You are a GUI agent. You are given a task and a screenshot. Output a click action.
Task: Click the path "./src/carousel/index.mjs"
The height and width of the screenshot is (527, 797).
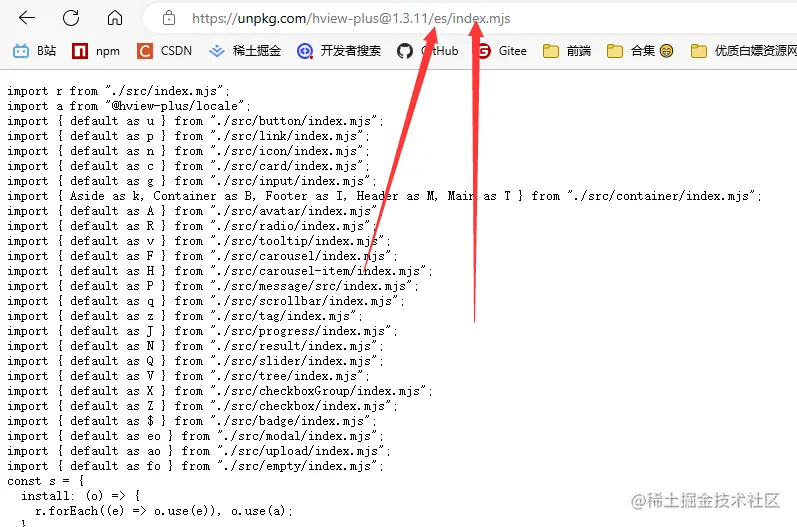pos(301,256)
